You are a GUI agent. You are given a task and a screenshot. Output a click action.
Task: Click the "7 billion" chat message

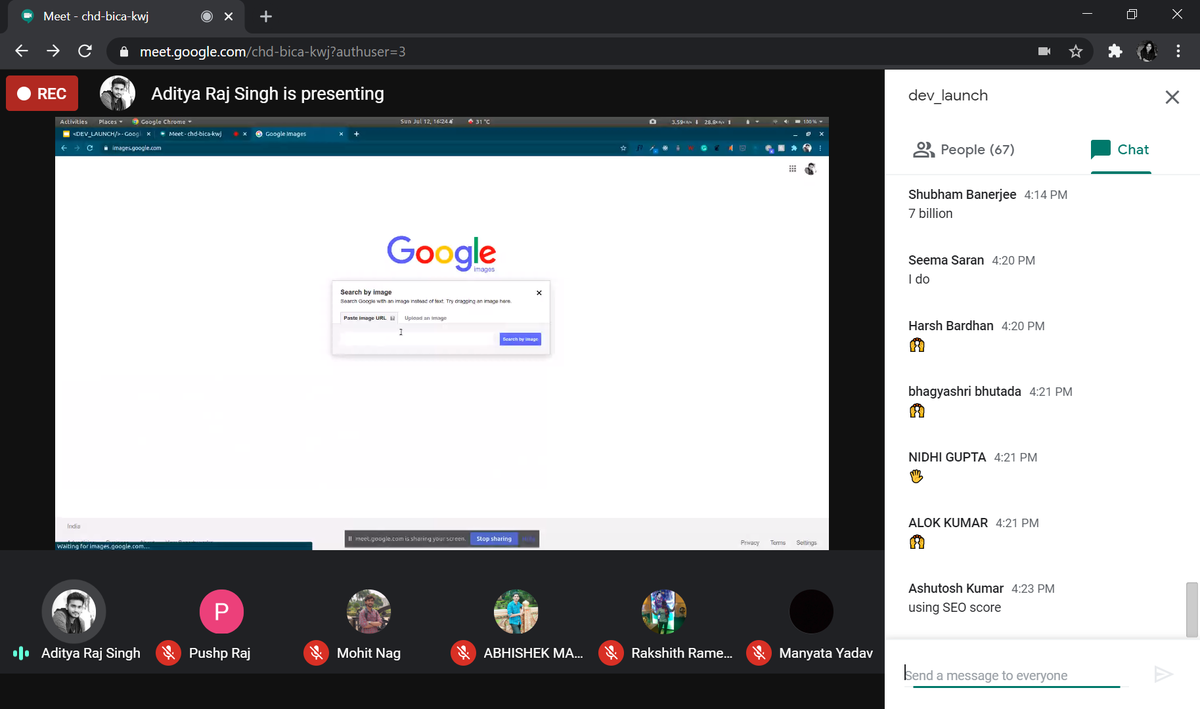tap(930, 213)
